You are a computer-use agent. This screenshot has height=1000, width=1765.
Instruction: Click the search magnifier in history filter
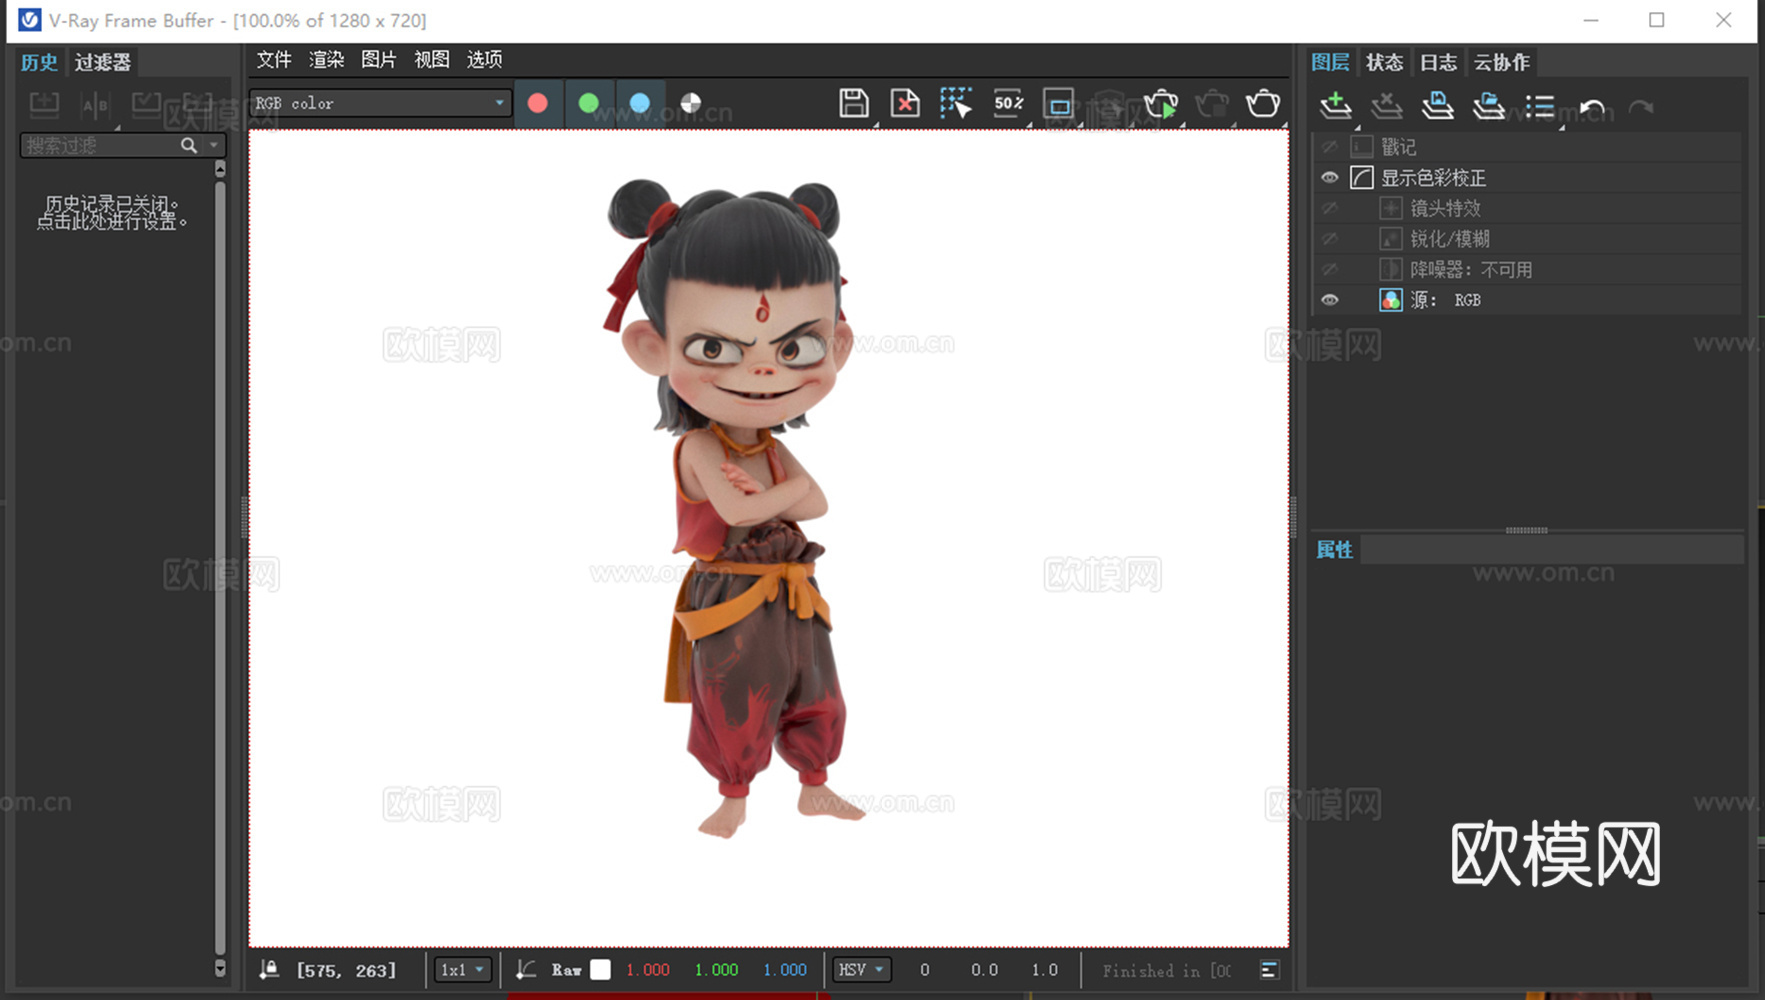pos(188,146)
